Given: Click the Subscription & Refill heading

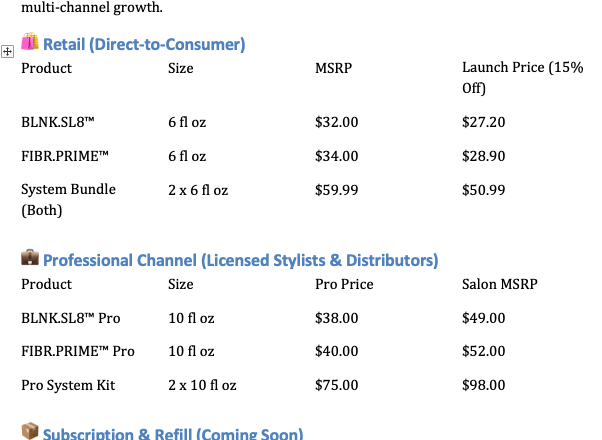Looking at the screenshot, I should pos(173,433).
